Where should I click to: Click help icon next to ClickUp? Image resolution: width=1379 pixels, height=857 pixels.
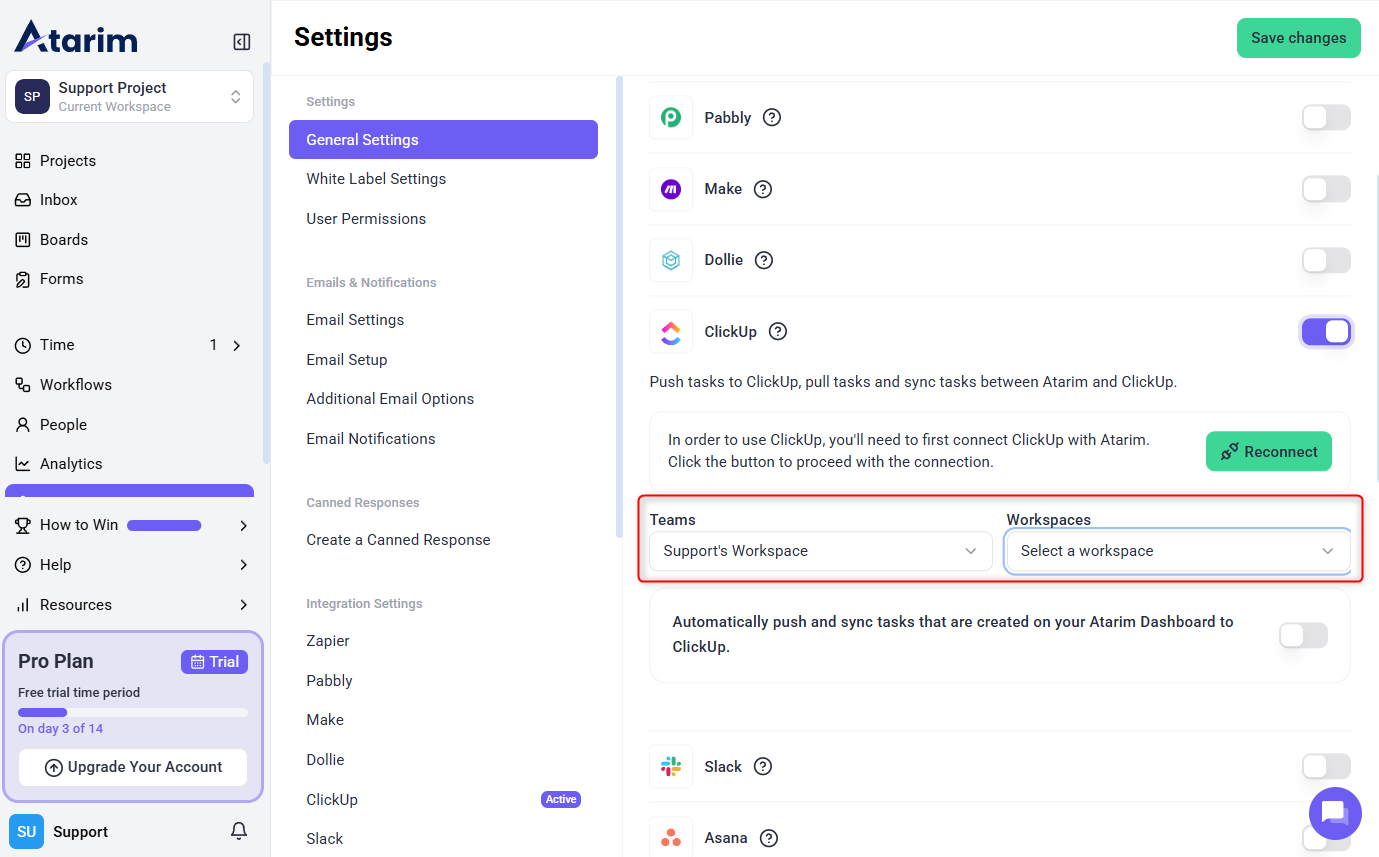[777, 331]
